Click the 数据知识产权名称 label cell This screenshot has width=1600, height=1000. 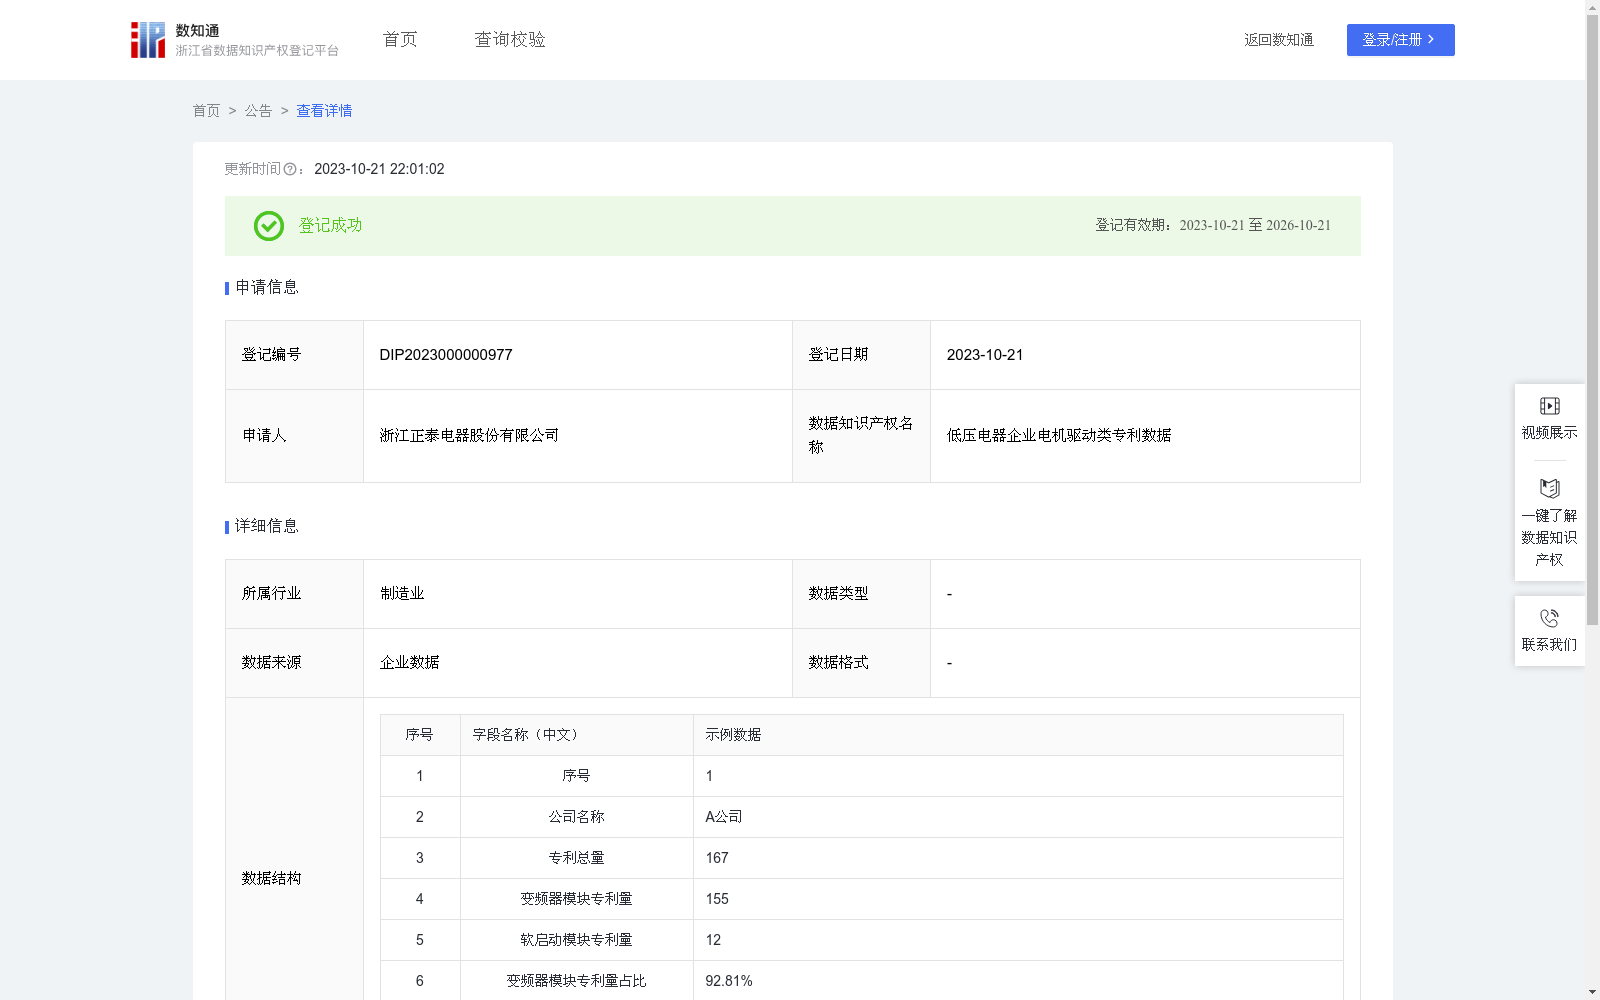tap(861, 436)
